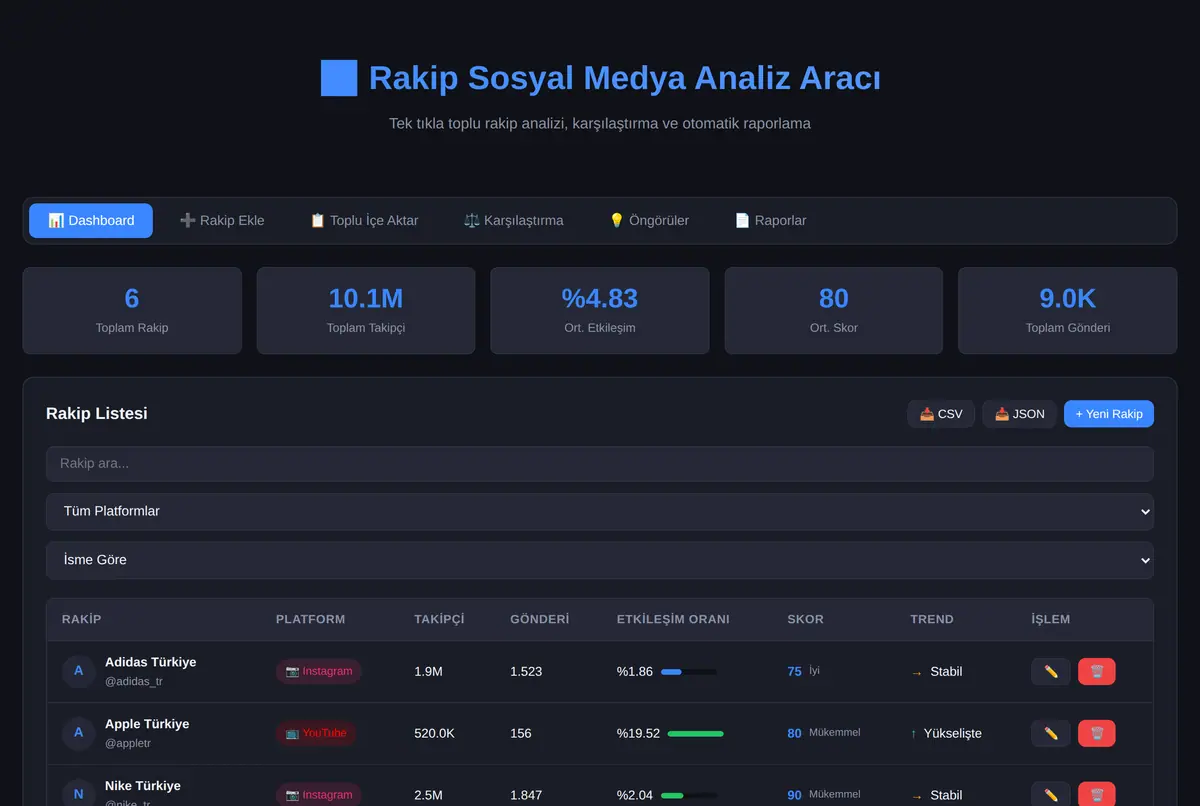
Task: Click the RAKİP column header
Action: point(82,619)
